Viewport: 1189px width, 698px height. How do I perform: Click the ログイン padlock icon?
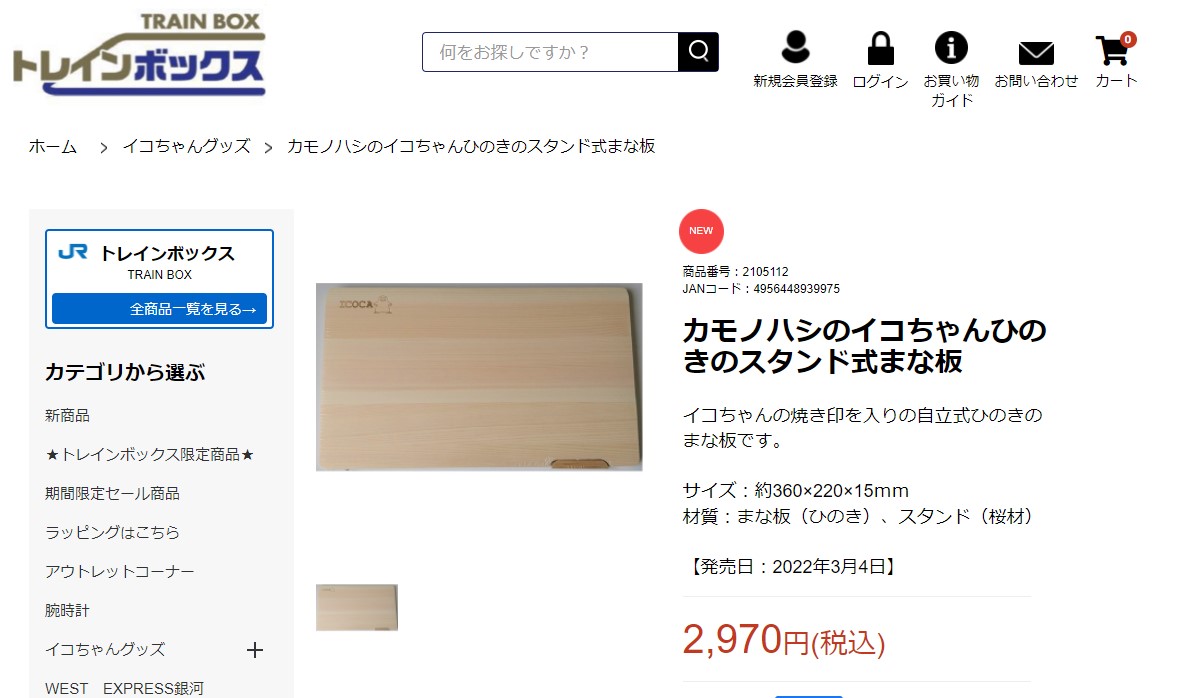click(880, 49)
